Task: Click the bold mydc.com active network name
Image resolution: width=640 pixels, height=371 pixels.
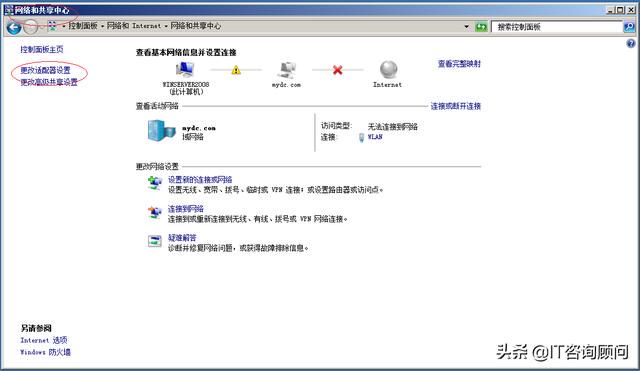Action: pos(199,128)
